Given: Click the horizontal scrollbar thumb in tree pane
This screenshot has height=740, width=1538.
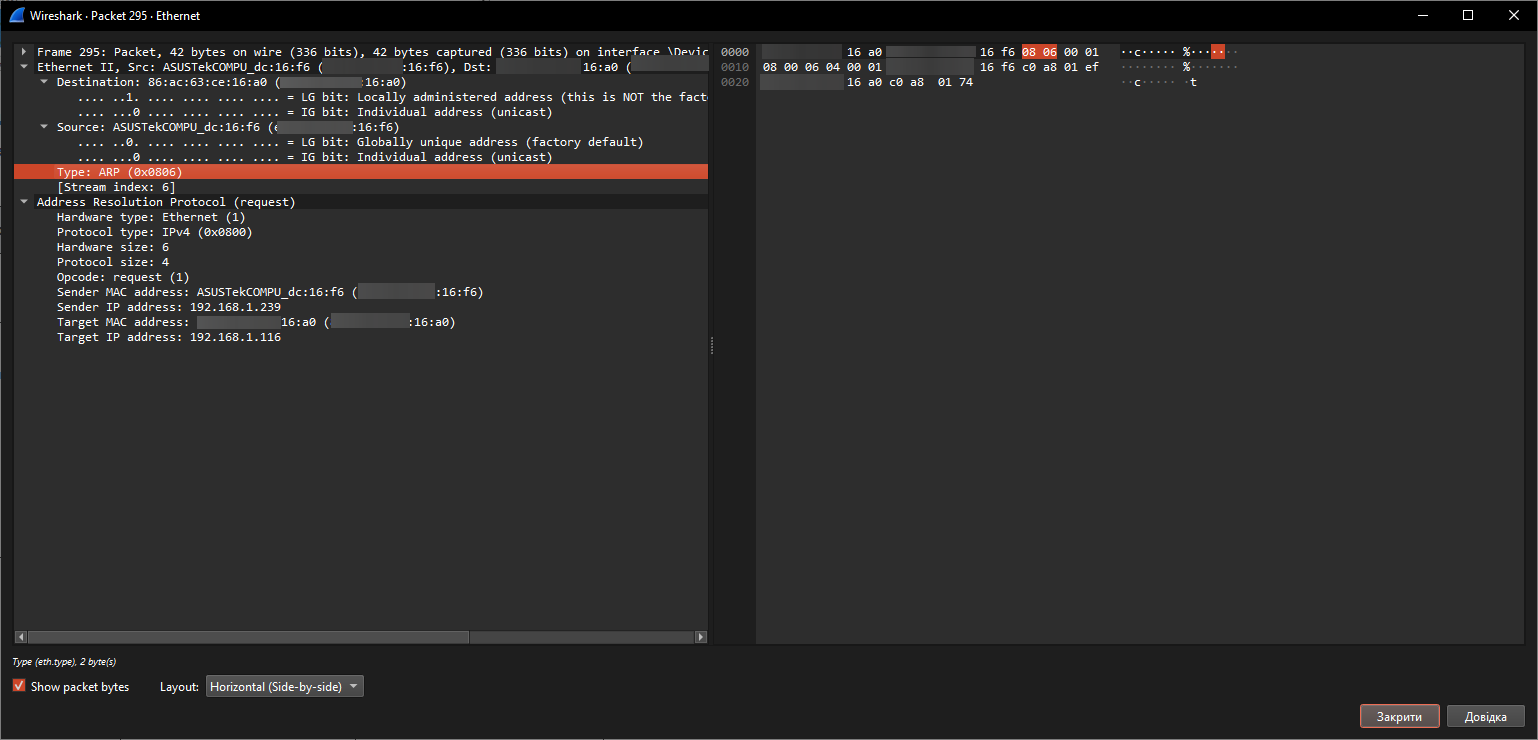Looking at the screenshot, I should pyautogui.click(x=248, y=637).
